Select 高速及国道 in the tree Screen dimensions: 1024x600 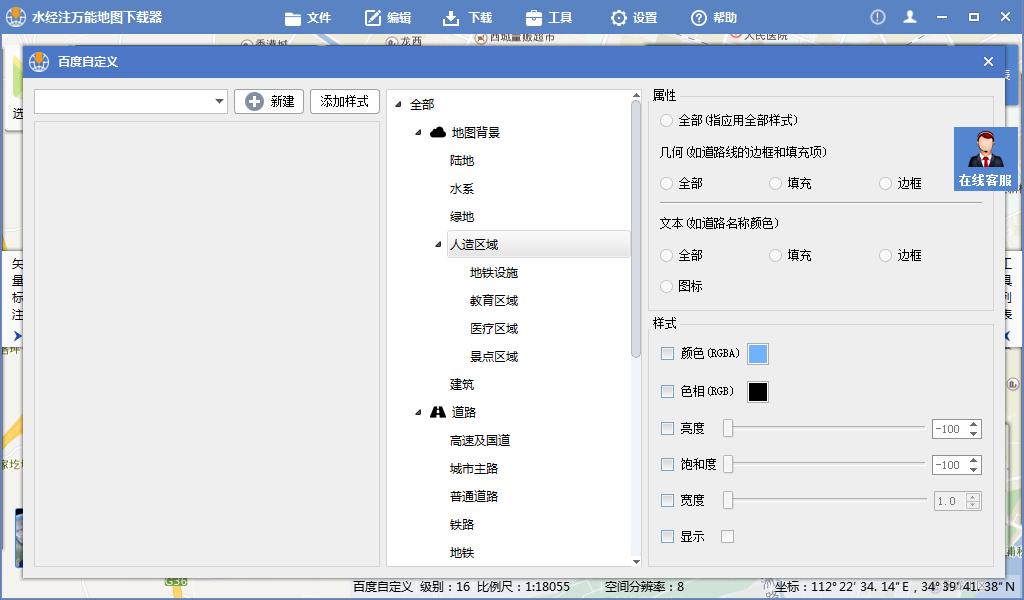click(479, 440)
